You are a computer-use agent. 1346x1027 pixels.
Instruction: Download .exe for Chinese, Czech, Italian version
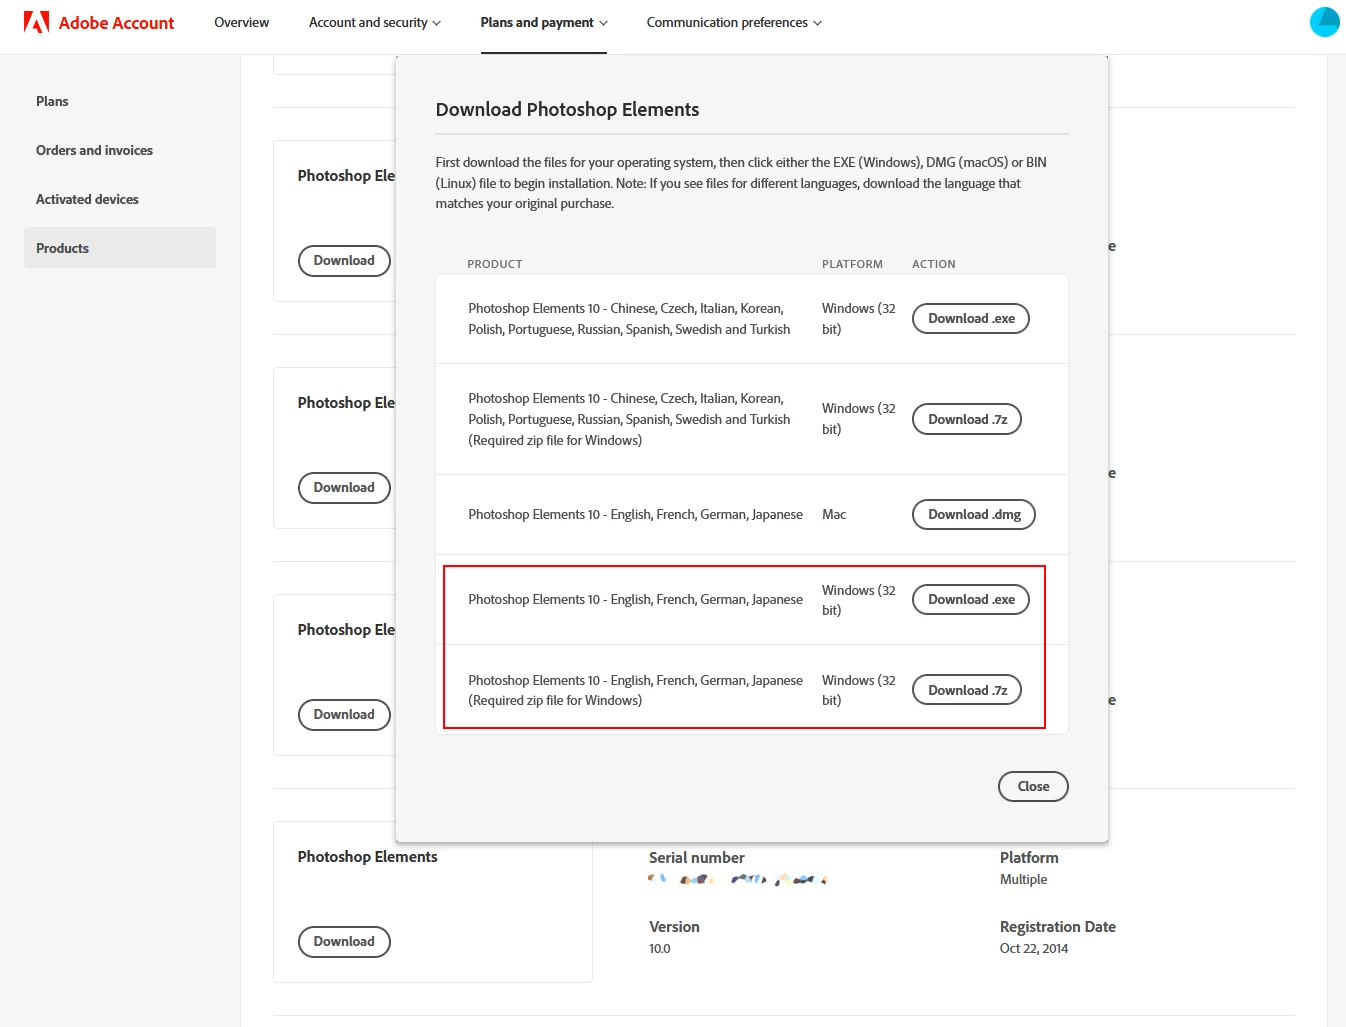tap(971, 319)
